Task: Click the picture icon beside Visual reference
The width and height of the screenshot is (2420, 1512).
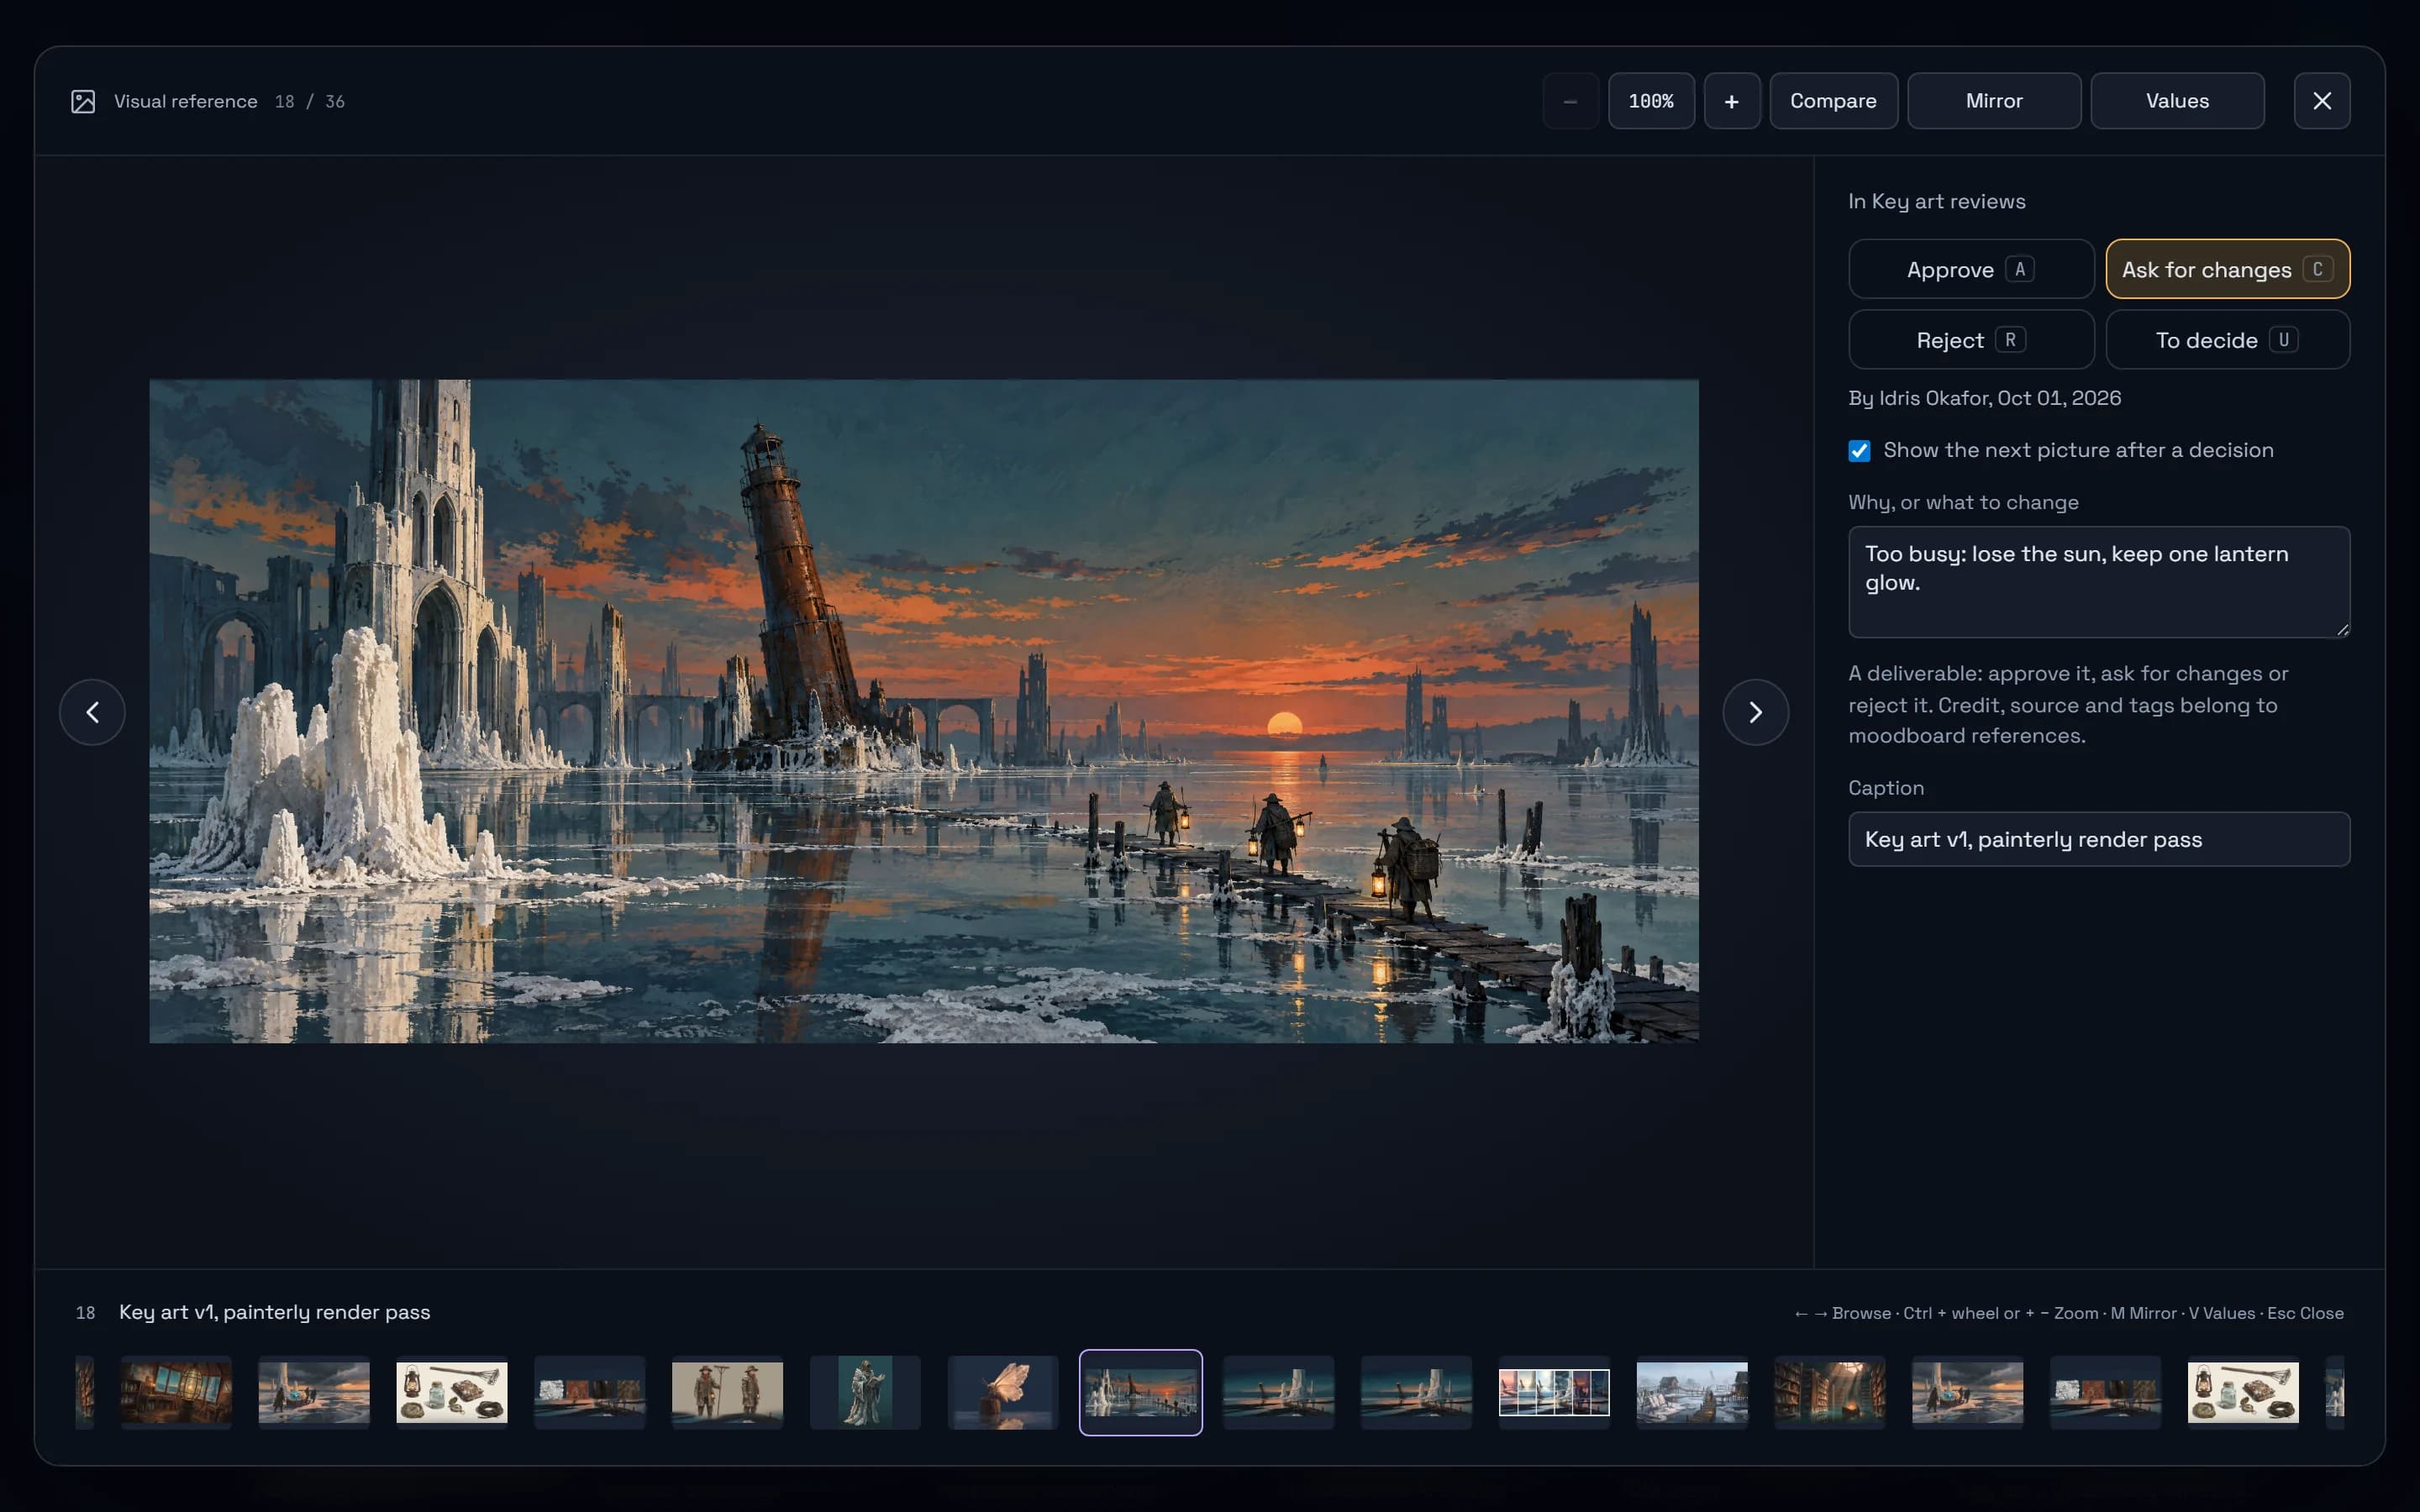Action: pyautogui.click(x=83, y=101)
